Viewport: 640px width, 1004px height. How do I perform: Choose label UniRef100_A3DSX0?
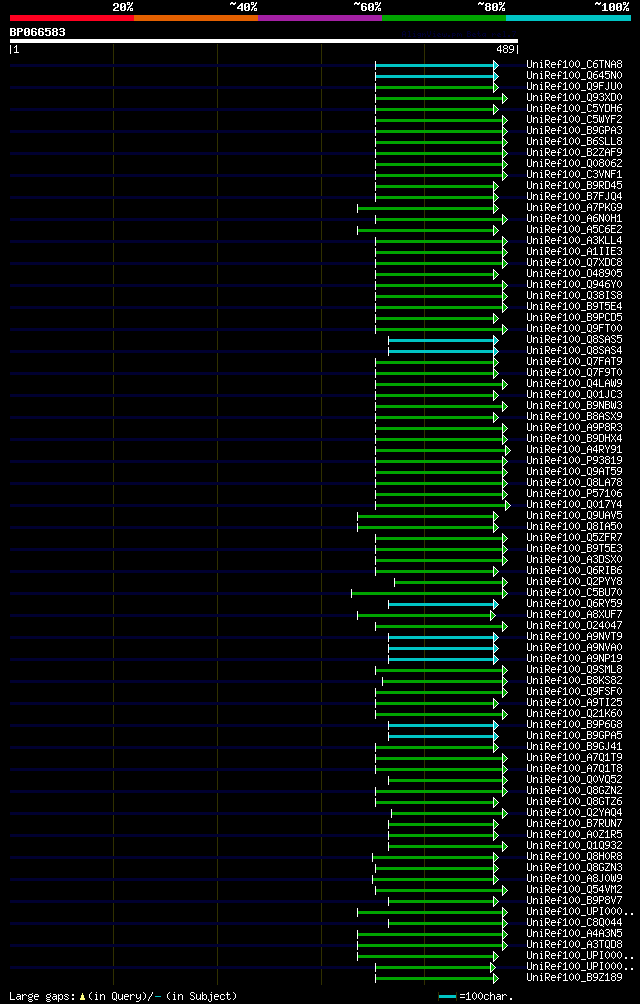[x=573, y=559]
